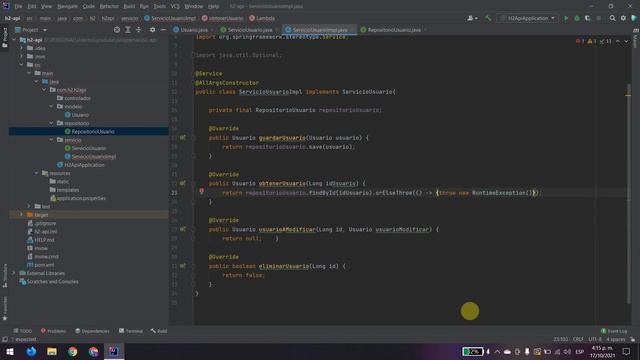Open the TODO tool window
The height and width of the screenshot is (360, 640).
pos(22,331)
